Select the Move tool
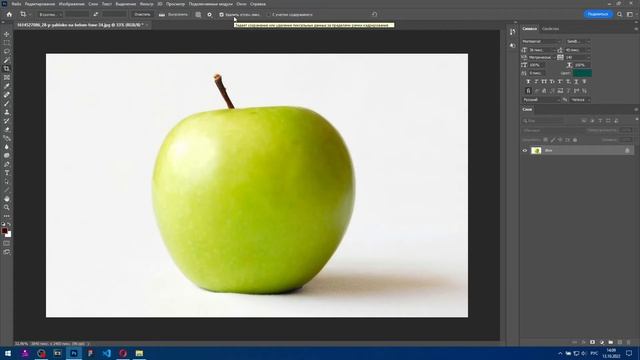This screenshot has width=640, height=360. 7,34
